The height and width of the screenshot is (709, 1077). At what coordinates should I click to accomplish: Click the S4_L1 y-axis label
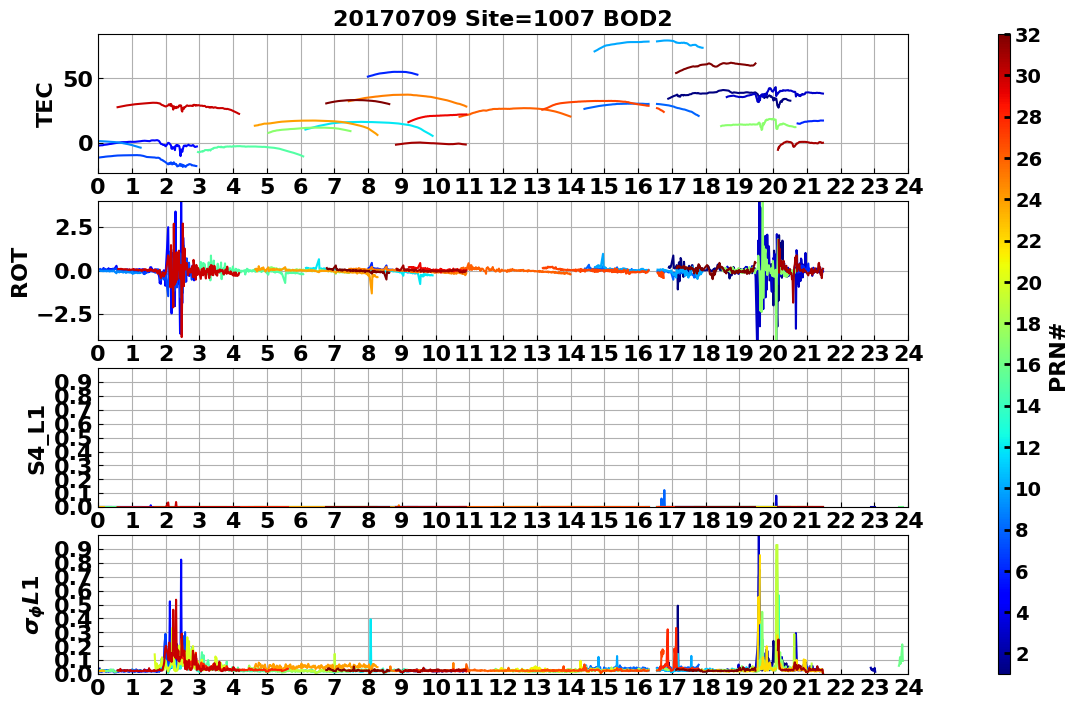coord(36,440)
